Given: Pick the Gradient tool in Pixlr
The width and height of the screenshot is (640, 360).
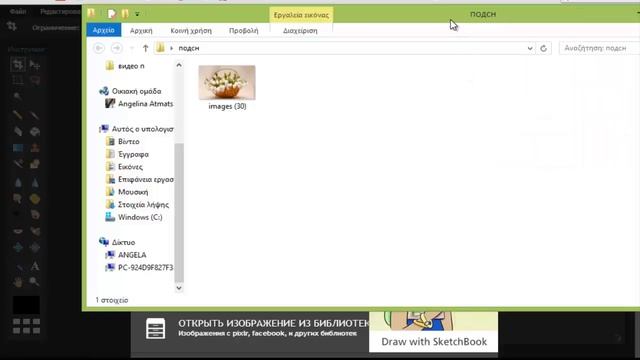Looking at the screenshot, I should click(x=18, y=147).
